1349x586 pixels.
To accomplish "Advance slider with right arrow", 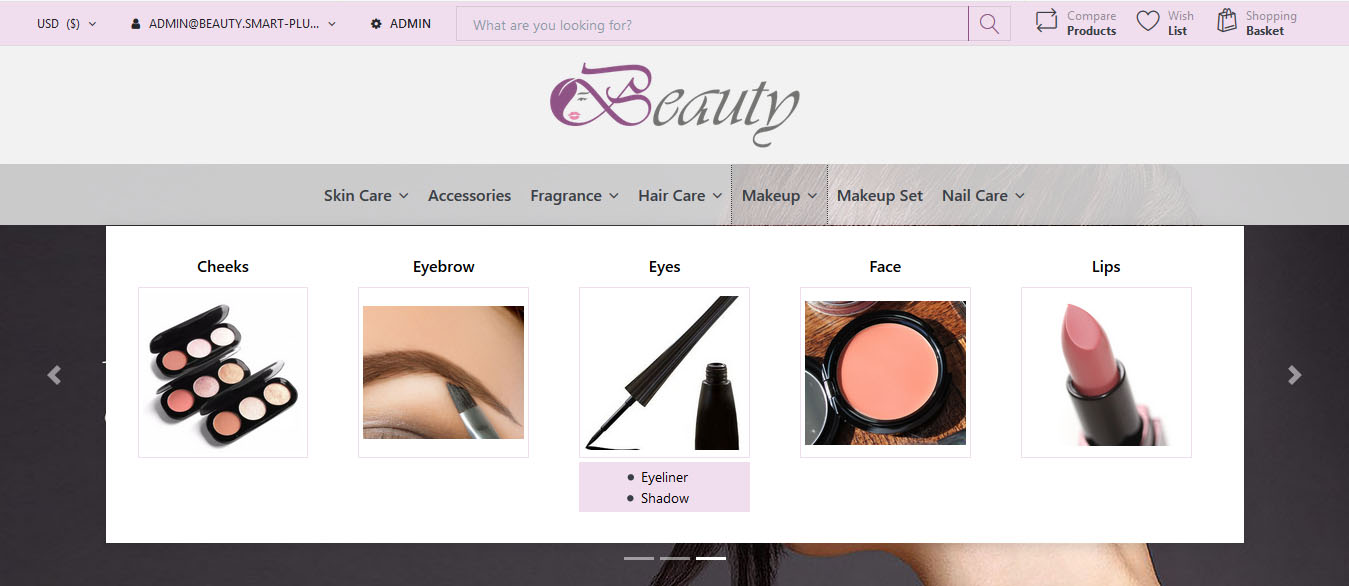I will coord(1294,375).
